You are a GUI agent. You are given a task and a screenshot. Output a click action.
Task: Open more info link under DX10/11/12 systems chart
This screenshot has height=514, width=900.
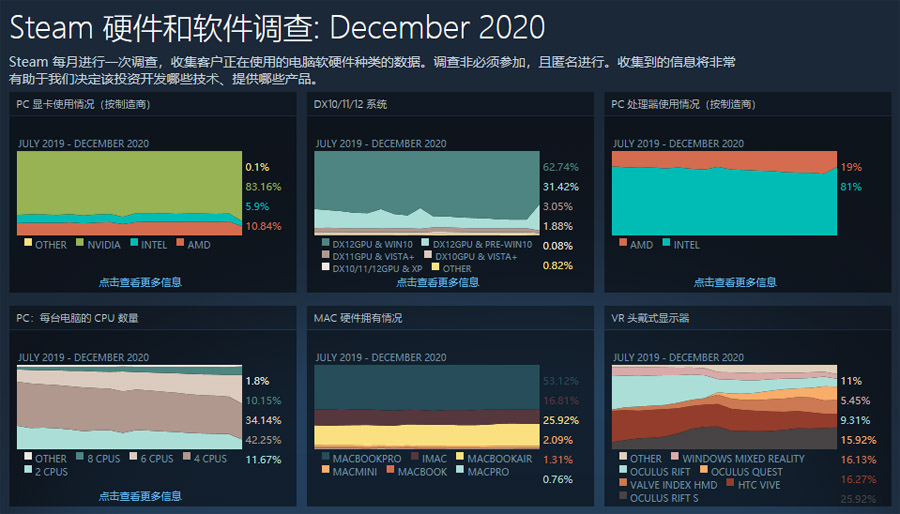[x=437, y=282]
